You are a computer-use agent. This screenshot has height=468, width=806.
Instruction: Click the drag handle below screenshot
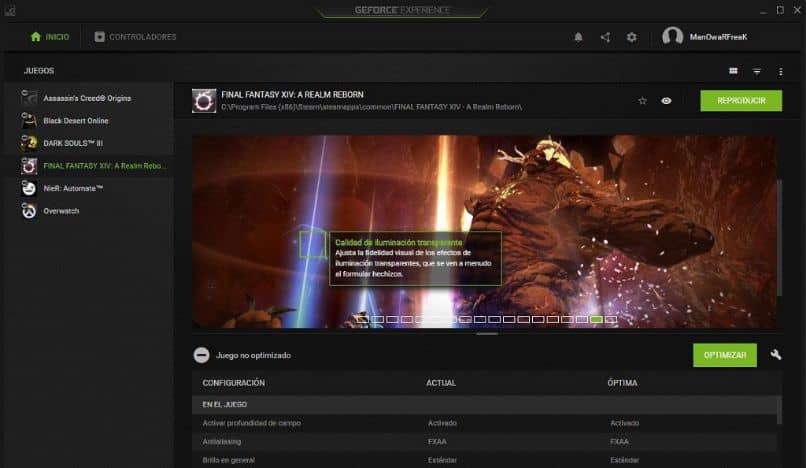(487, 334)
